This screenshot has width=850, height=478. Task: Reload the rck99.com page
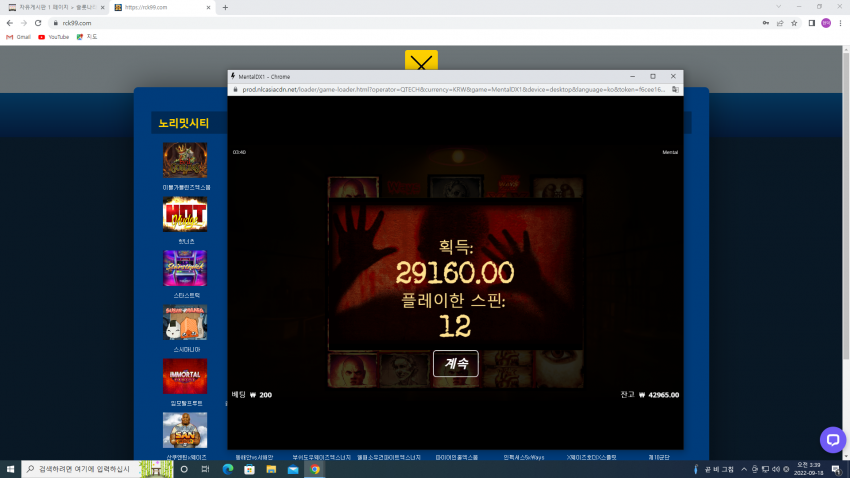coord(38,23)
